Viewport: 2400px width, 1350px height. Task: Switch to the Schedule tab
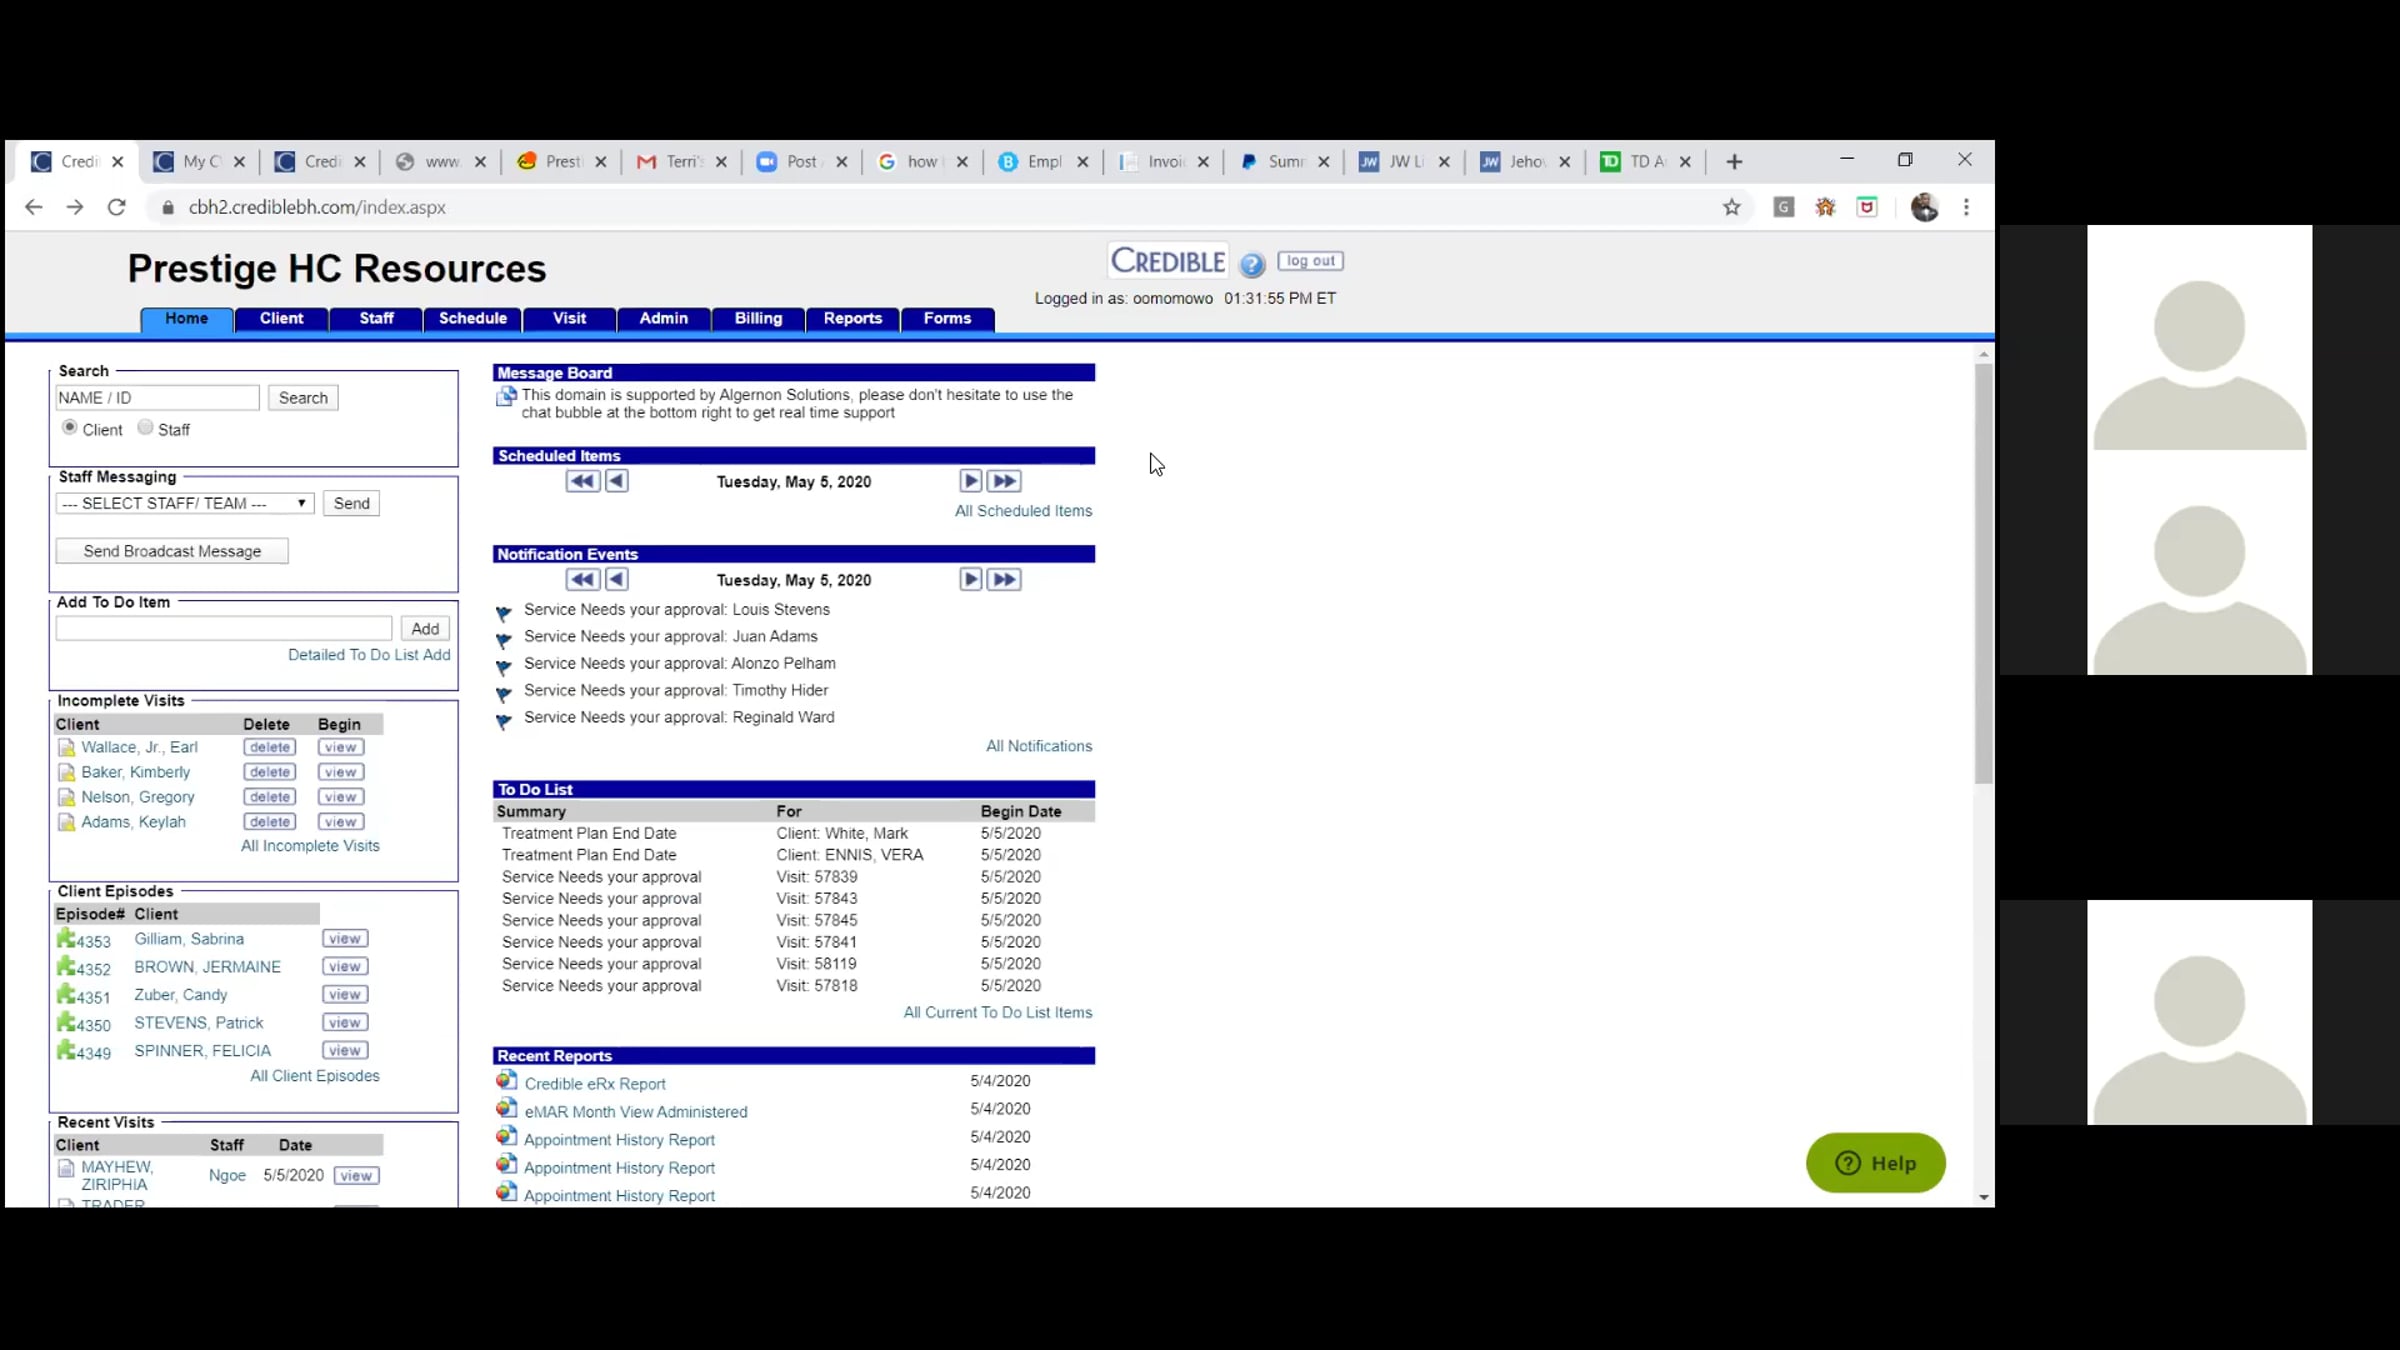coord(472,319)
